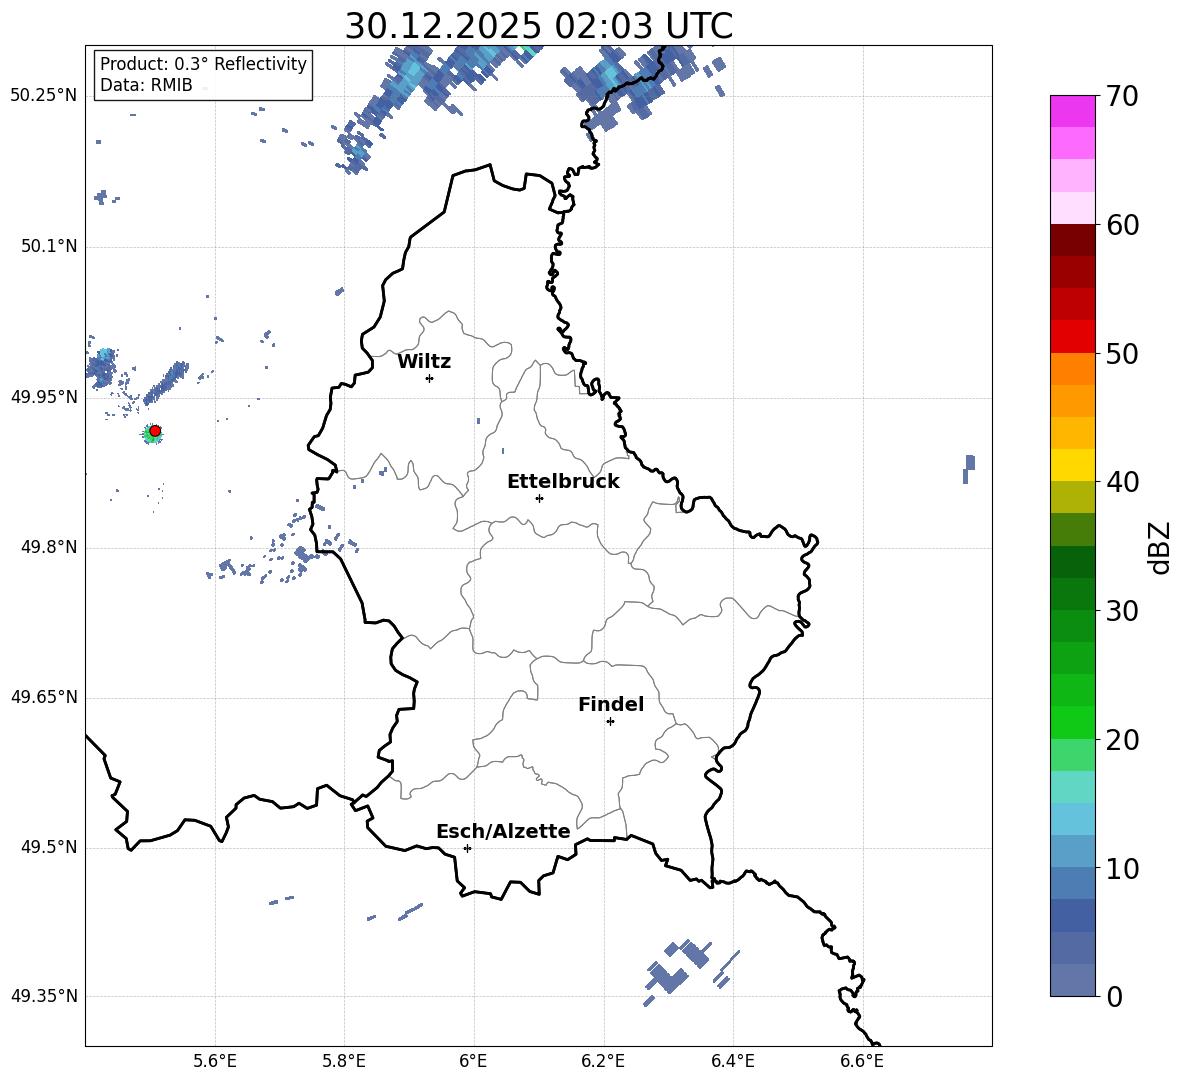This screenshot has height=1081, width=1184.
Task: Click the Wiltz location cross marker
Action: pyautogui.click(x=430, y=378)
